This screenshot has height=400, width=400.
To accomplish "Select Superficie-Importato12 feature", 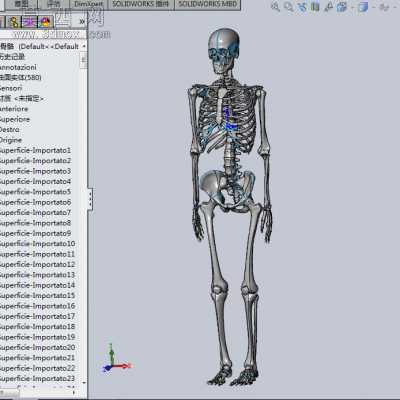I will pos(37,264).
